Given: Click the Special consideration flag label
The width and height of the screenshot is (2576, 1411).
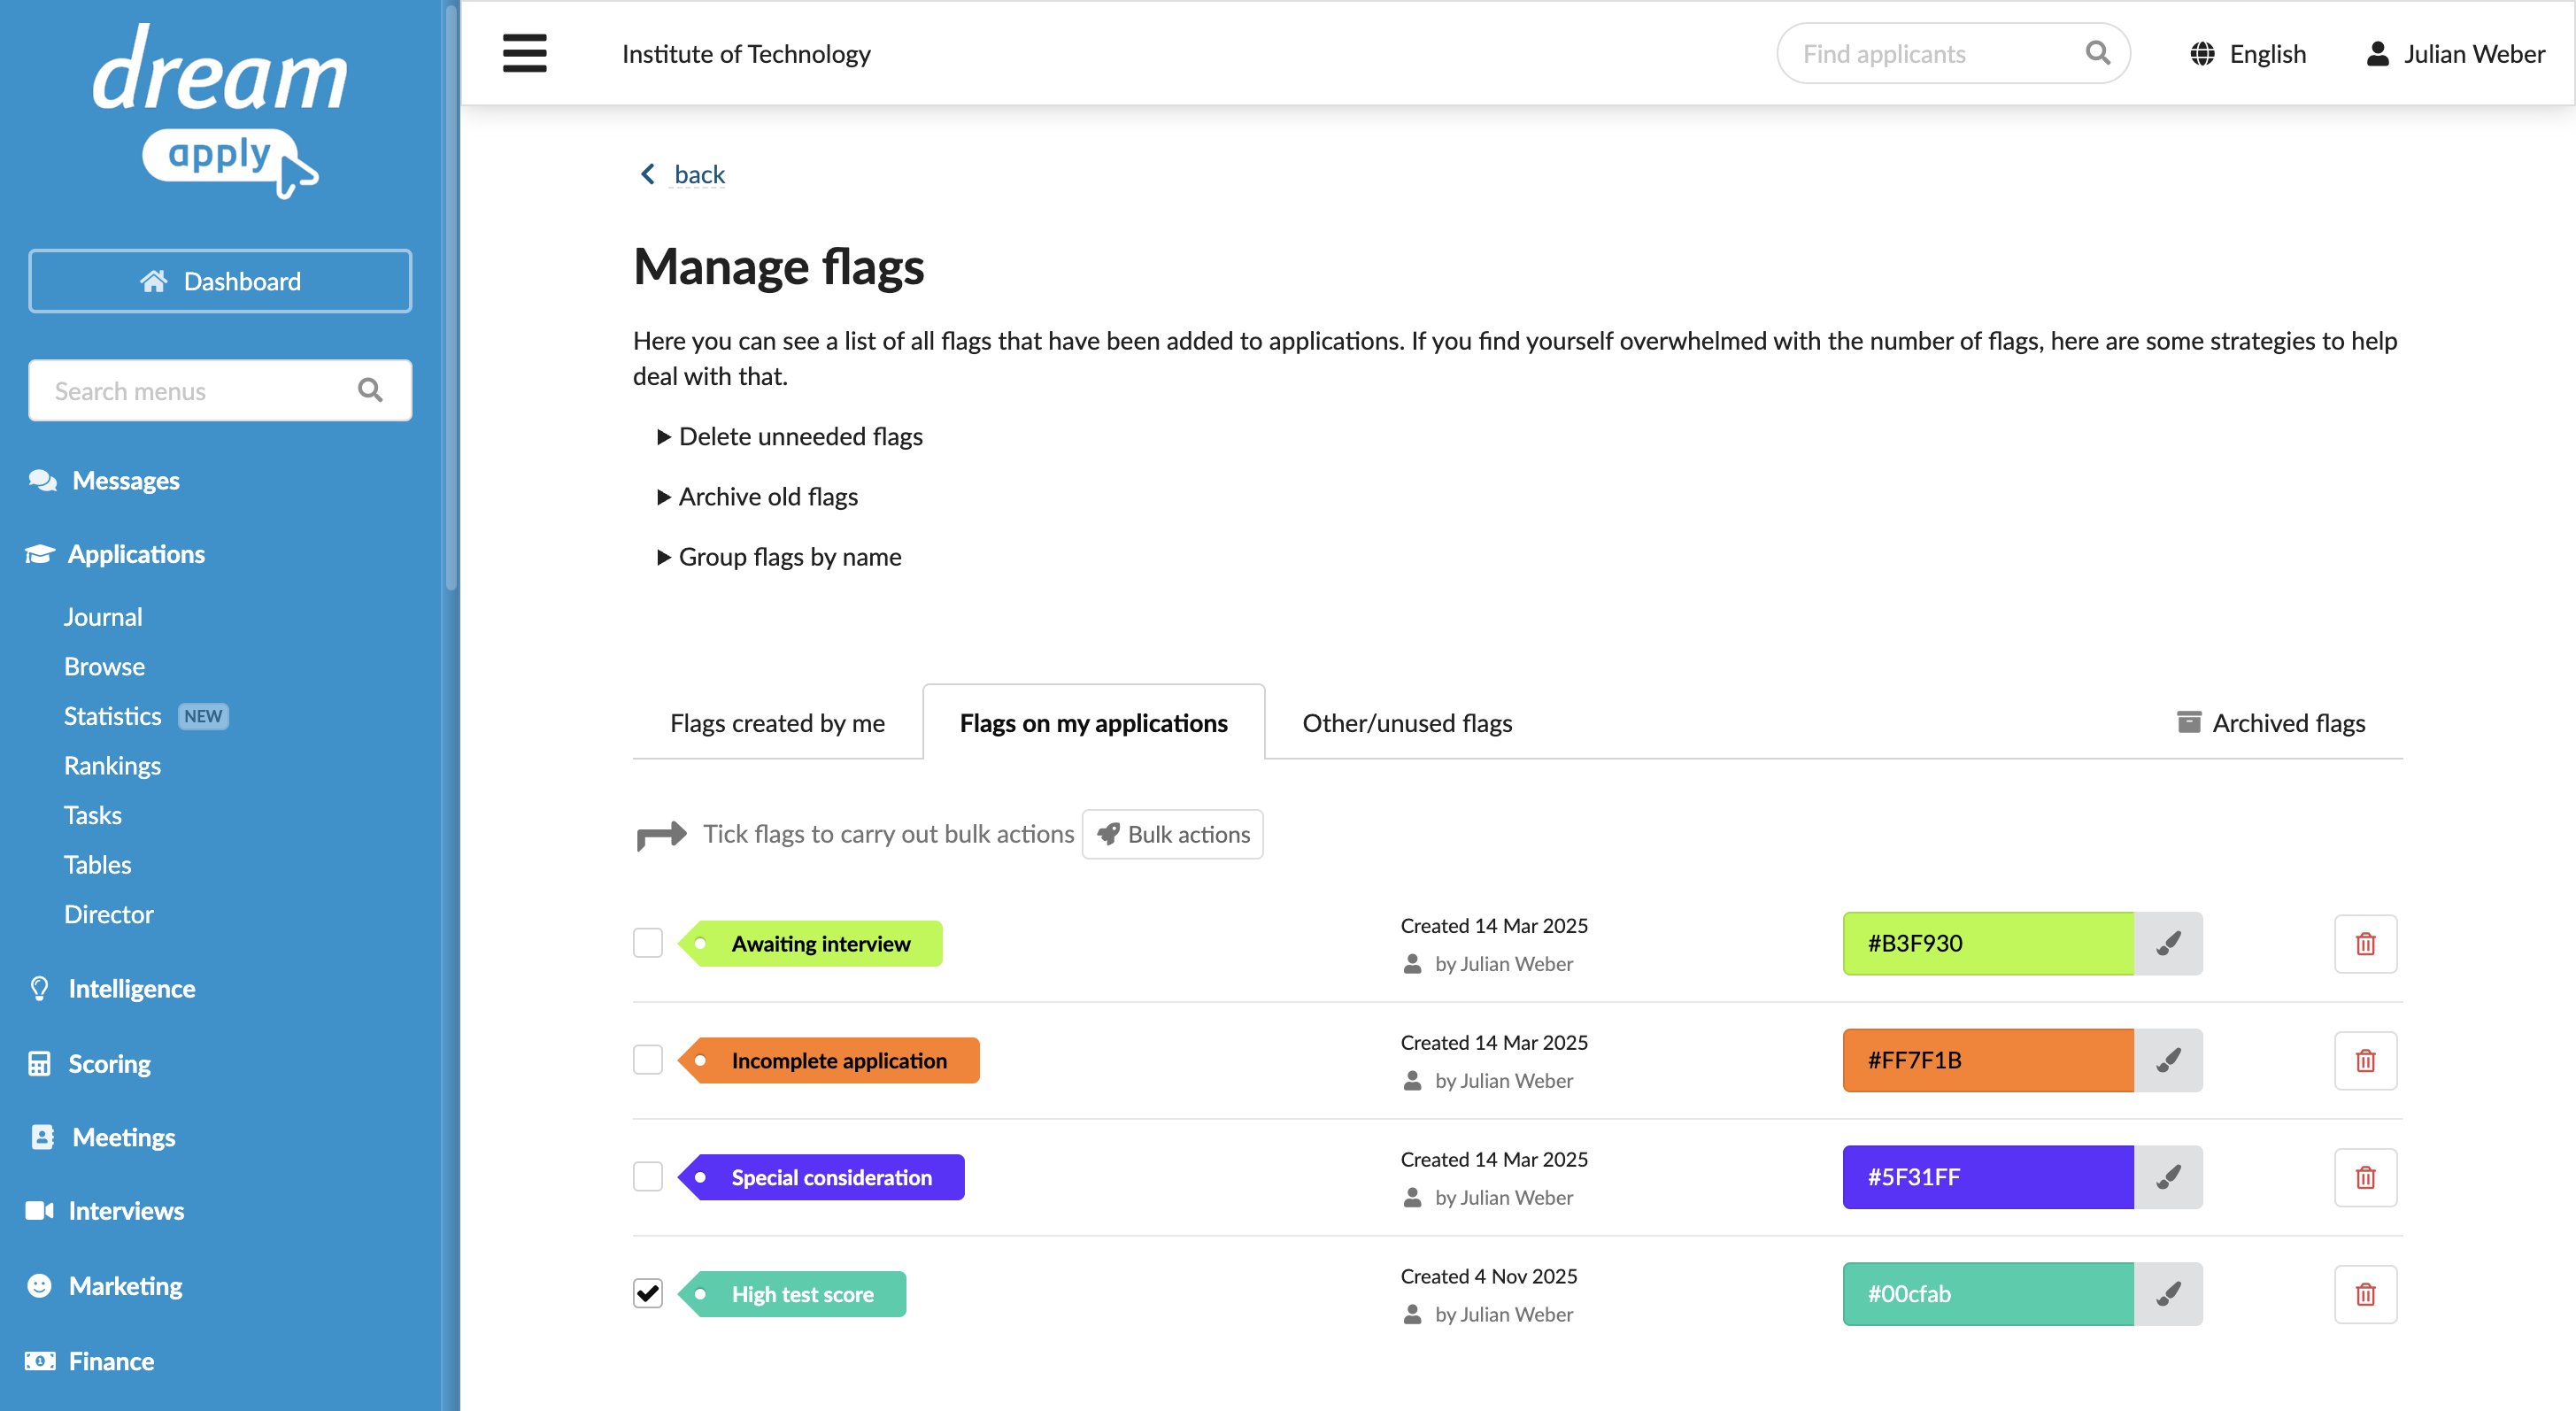Looking at the screenshot, I should (x=822, y=1177).
